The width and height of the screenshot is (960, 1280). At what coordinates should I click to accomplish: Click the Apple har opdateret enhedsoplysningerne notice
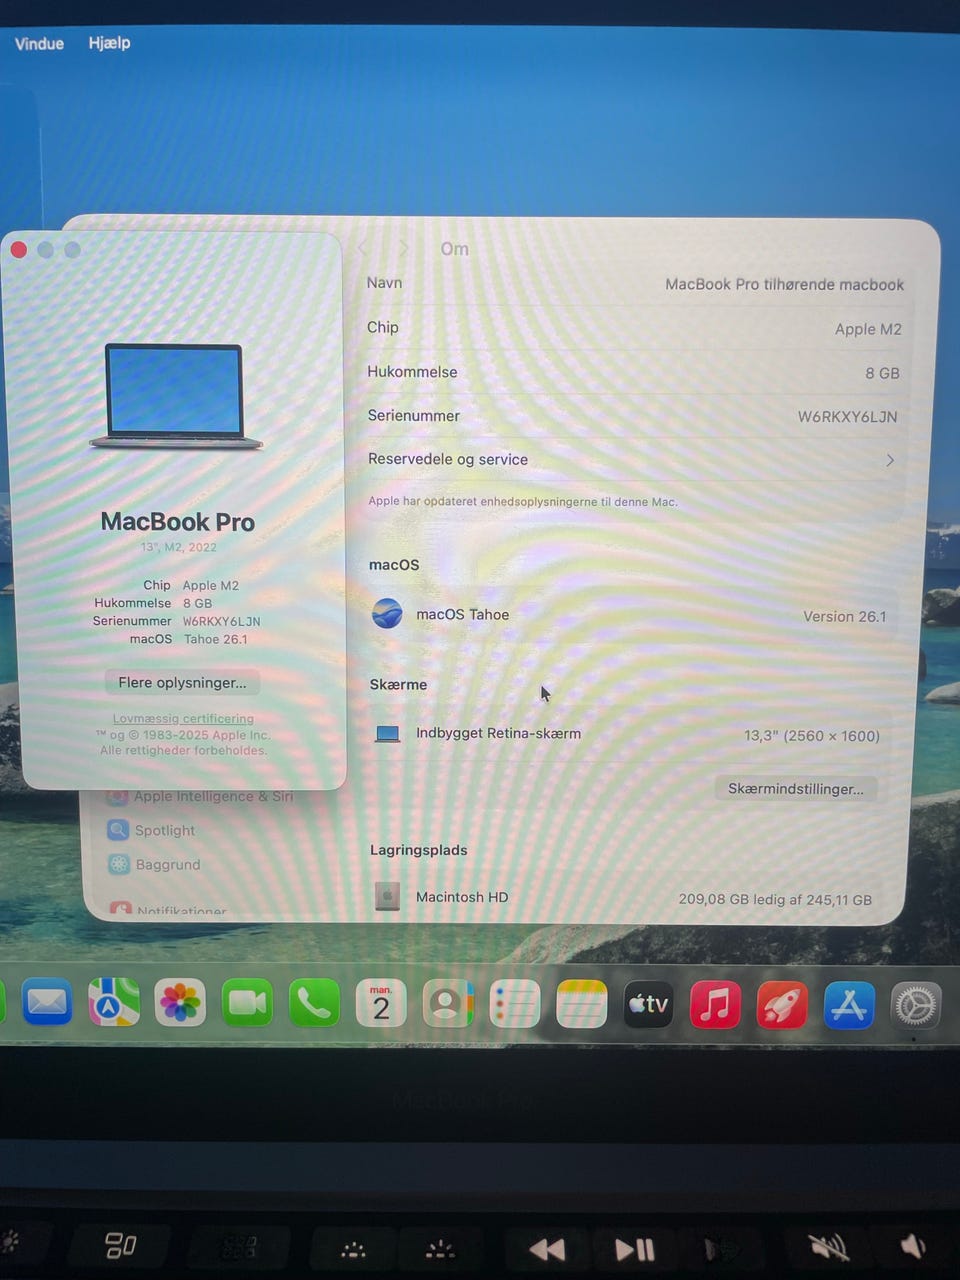pos(523,501)
